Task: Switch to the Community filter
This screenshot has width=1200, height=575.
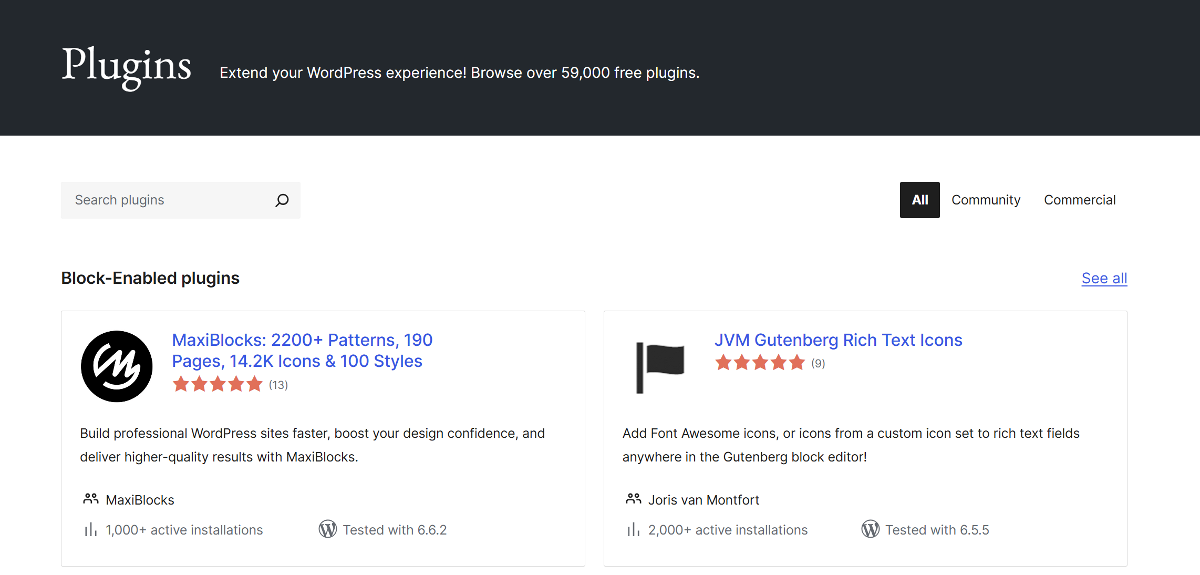Action: pos(986,200)
